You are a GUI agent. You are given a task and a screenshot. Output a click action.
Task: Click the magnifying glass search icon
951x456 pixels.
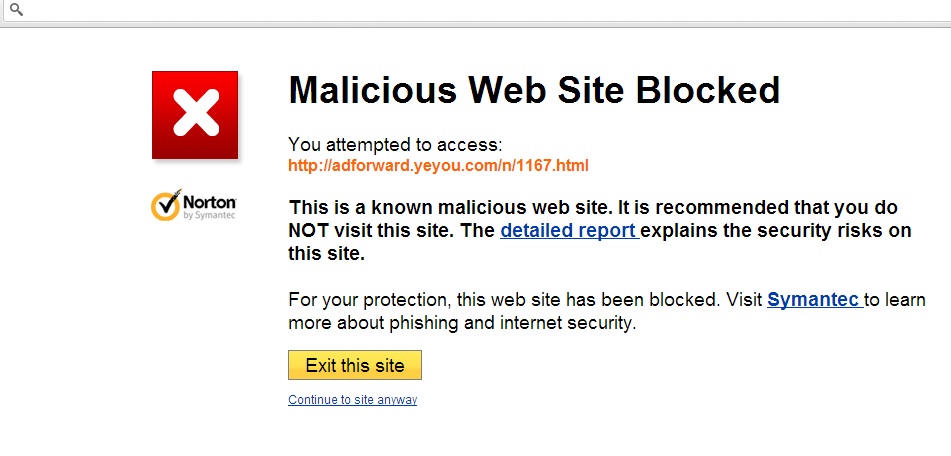click(x=16, y=9)
